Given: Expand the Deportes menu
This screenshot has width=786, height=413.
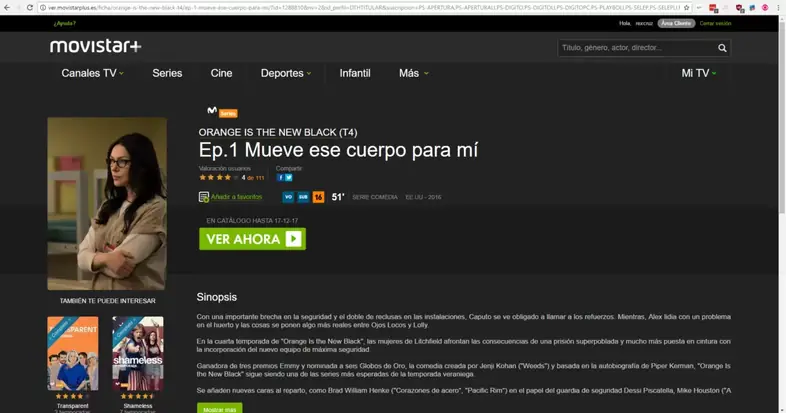Looking at the screenshot, I should [286, 73].
